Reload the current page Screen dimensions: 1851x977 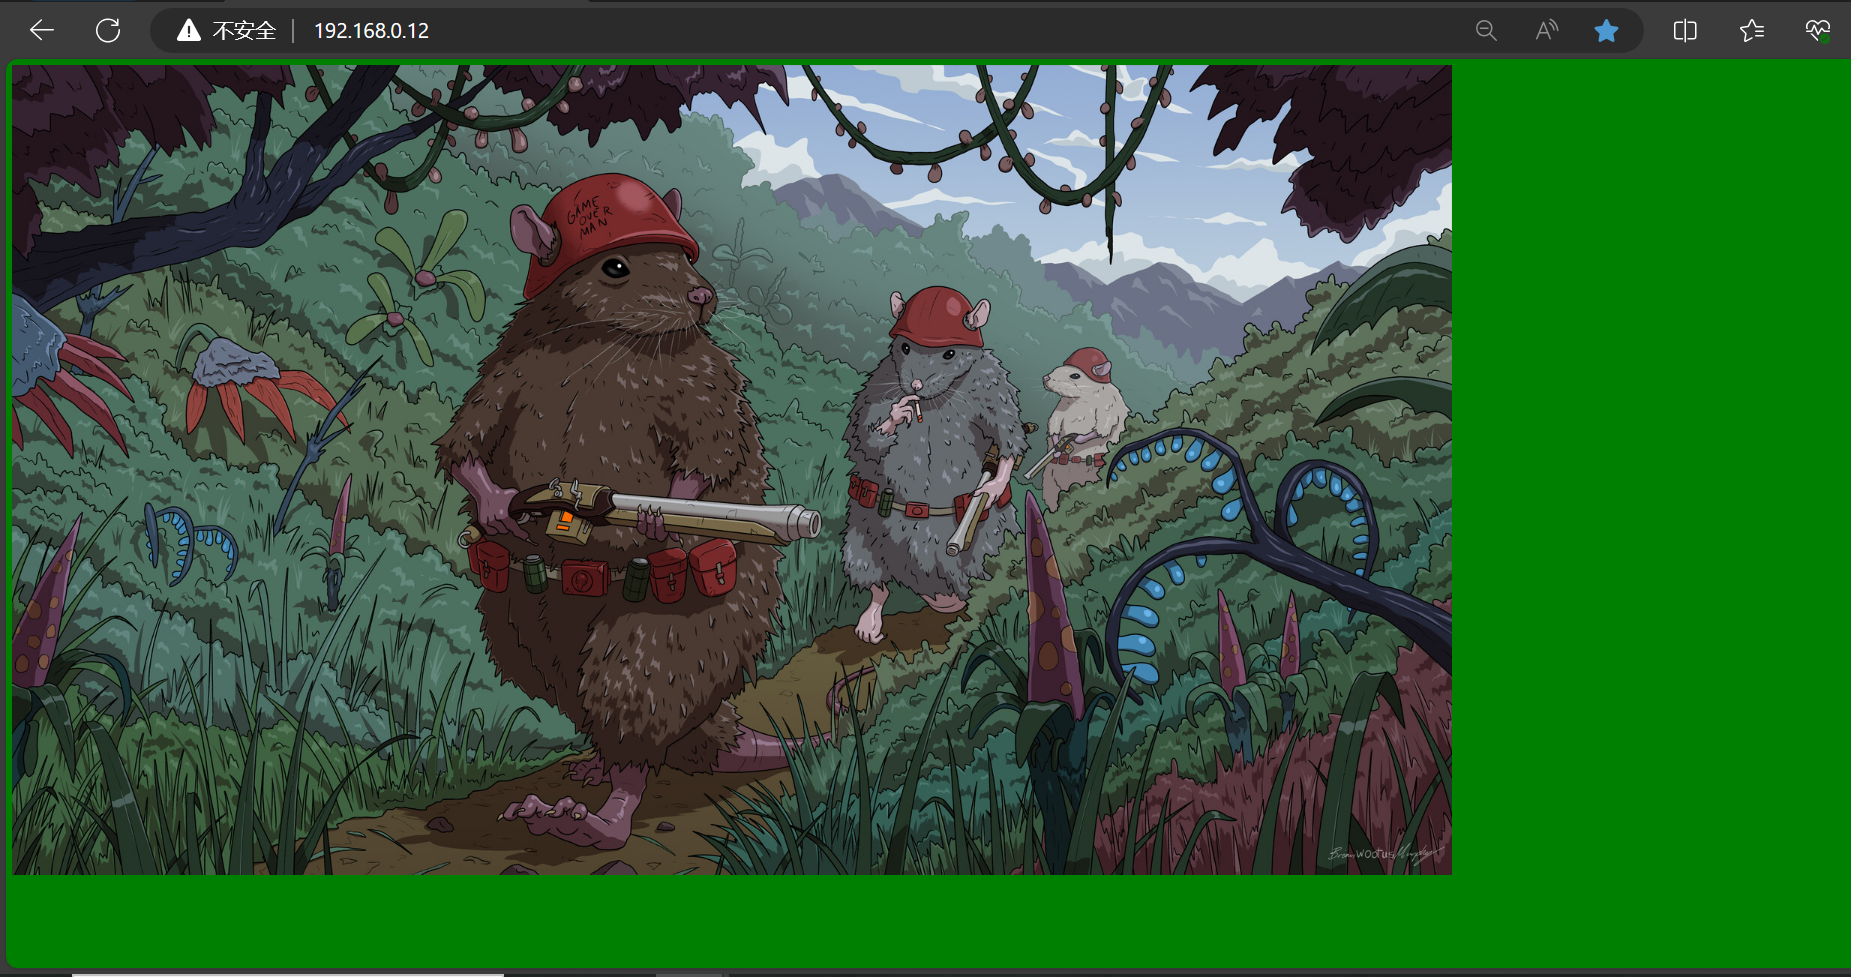pyautogui.click(x=108, y=31)
